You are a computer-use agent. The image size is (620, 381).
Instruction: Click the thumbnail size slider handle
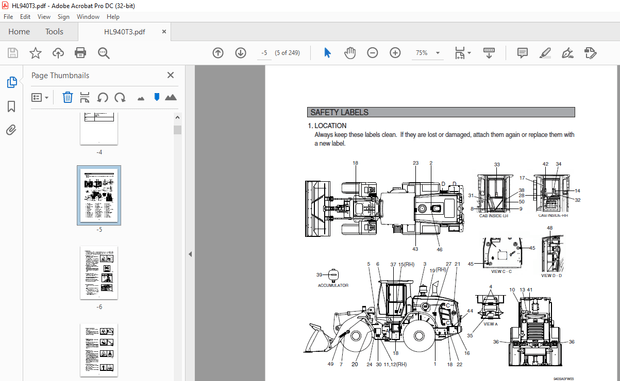pos(157,97)
